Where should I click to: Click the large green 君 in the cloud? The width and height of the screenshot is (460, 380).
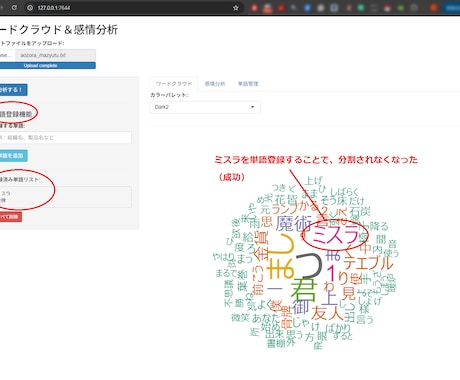(x=303, y=290)
